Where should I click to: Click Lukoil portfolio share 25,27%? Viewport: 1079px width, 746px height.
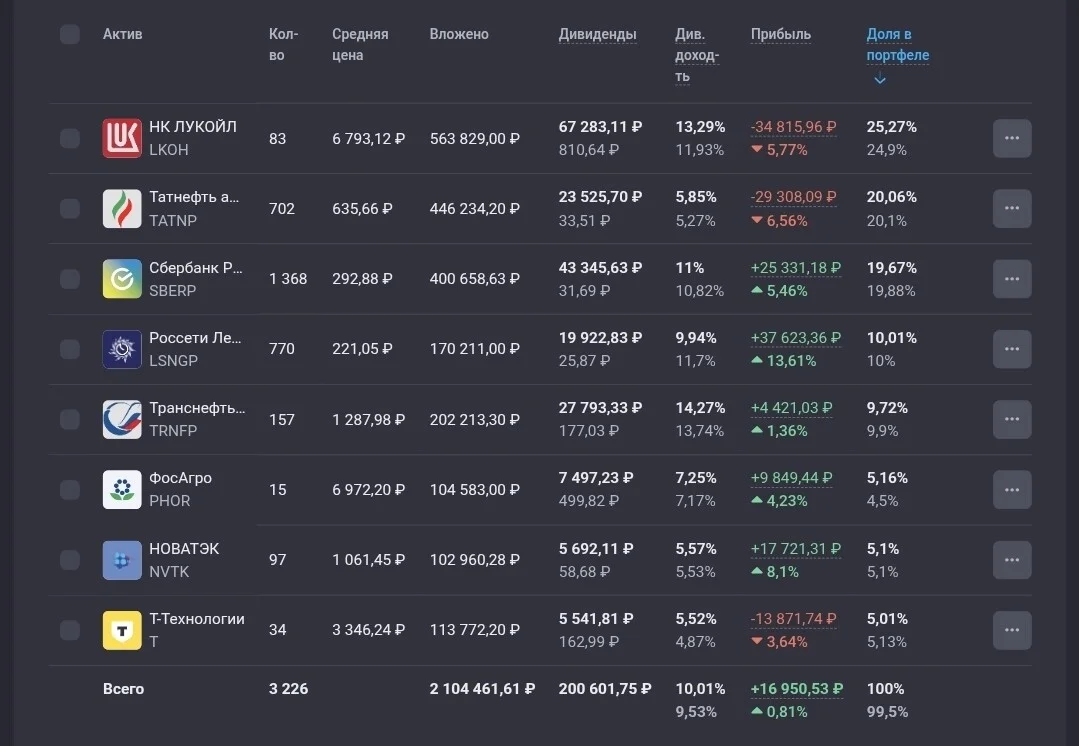coord(891,127)
